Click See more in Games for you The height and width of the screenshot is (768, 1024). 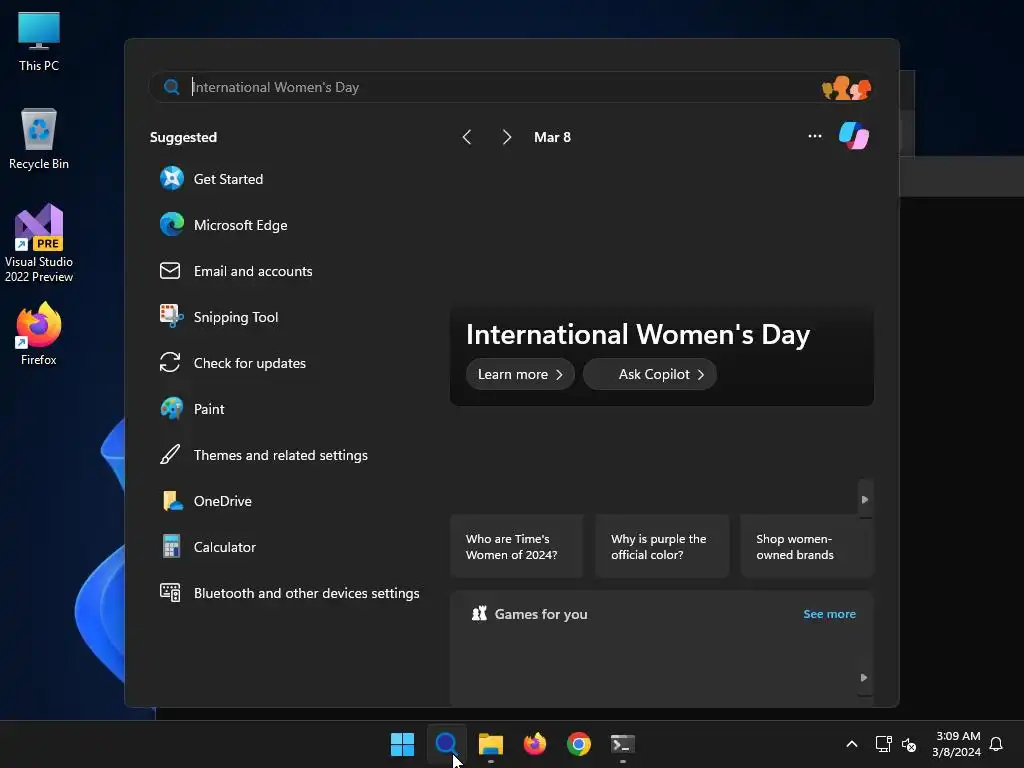tap(829, 614)
